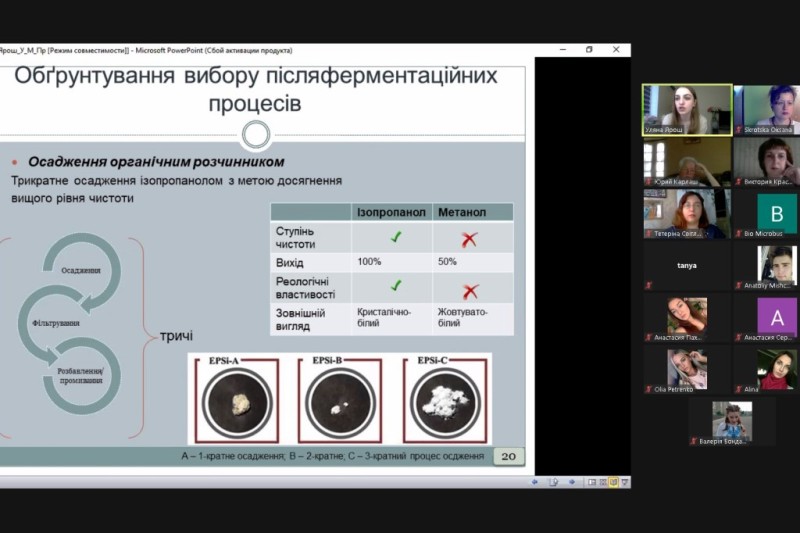The height and width of the screenshot is (533, 800).
Task: Switch to Normal view in status bar
Action: click(x=592, y=482)
